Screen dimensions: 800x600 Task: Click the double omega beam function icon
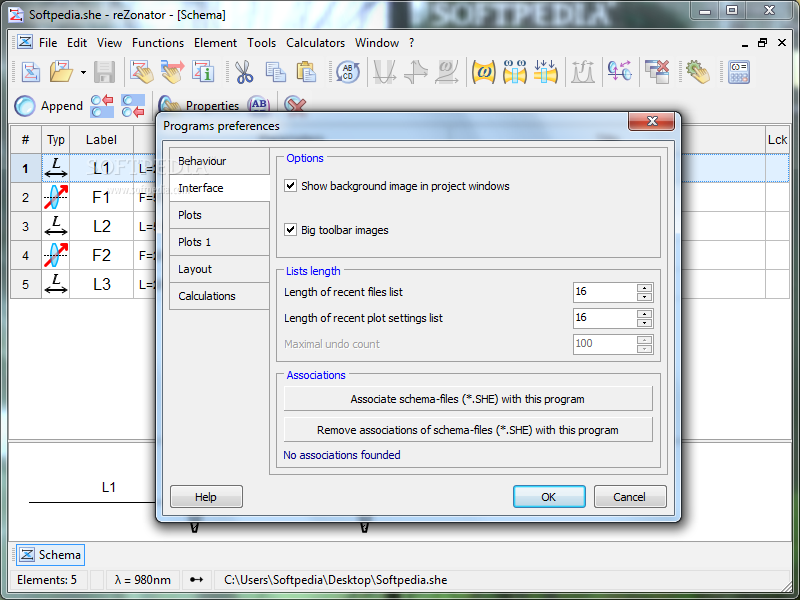click(x=514, y=72)
